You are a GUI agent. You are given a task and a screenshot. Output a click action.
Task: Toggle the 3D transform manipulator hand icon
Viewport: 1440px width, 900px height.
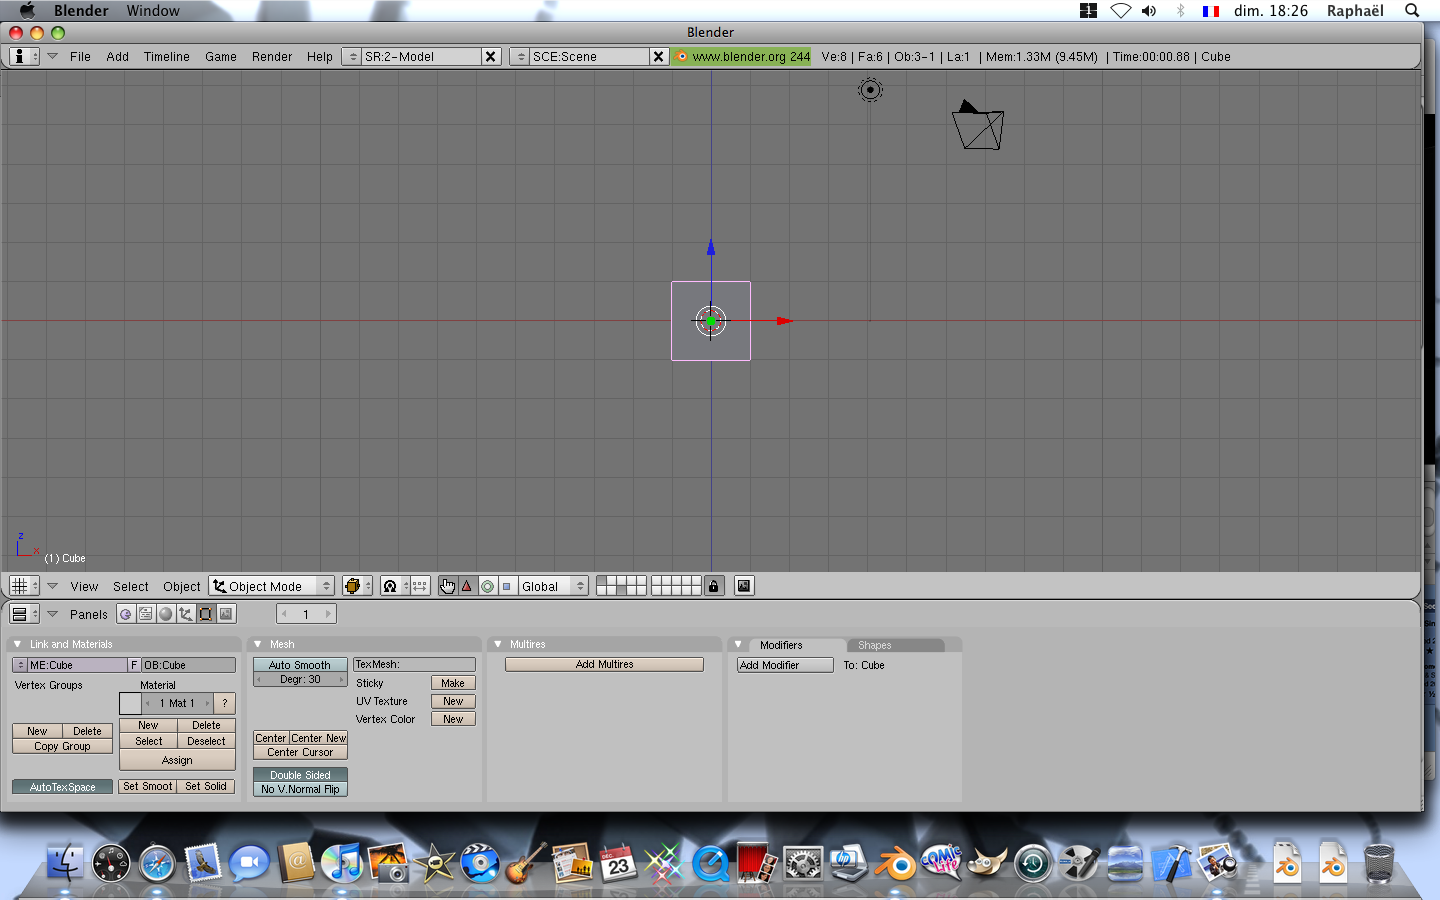[447, 586]
